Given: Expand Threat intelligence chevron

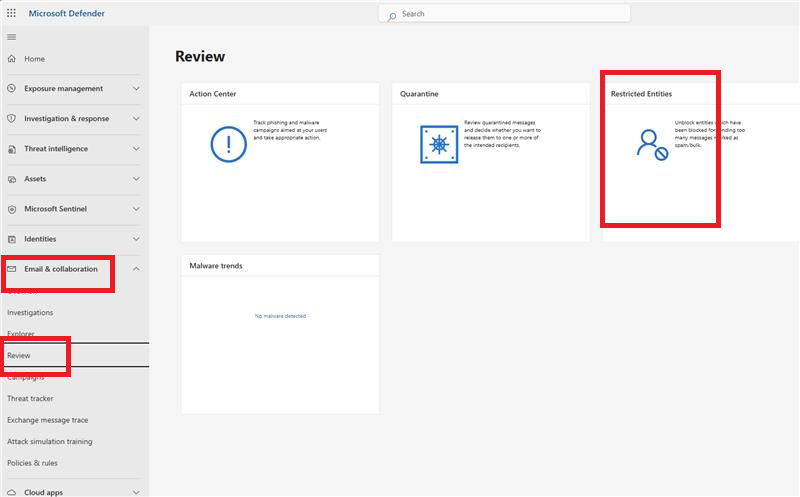Looking at the screenshot, I should [136, 148].
